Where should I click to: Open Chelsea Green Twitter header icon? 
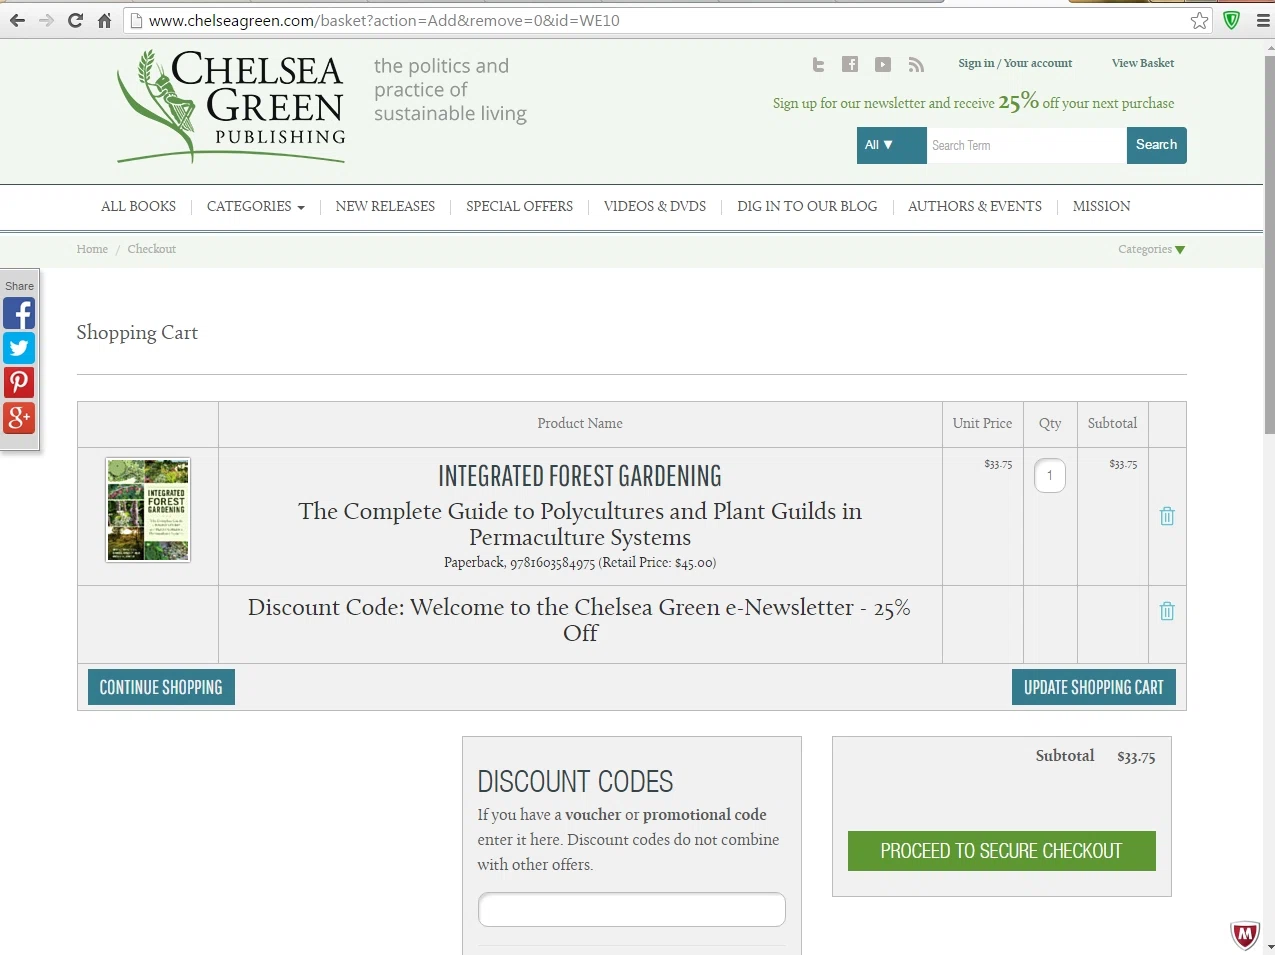click(x=818, y=64)
